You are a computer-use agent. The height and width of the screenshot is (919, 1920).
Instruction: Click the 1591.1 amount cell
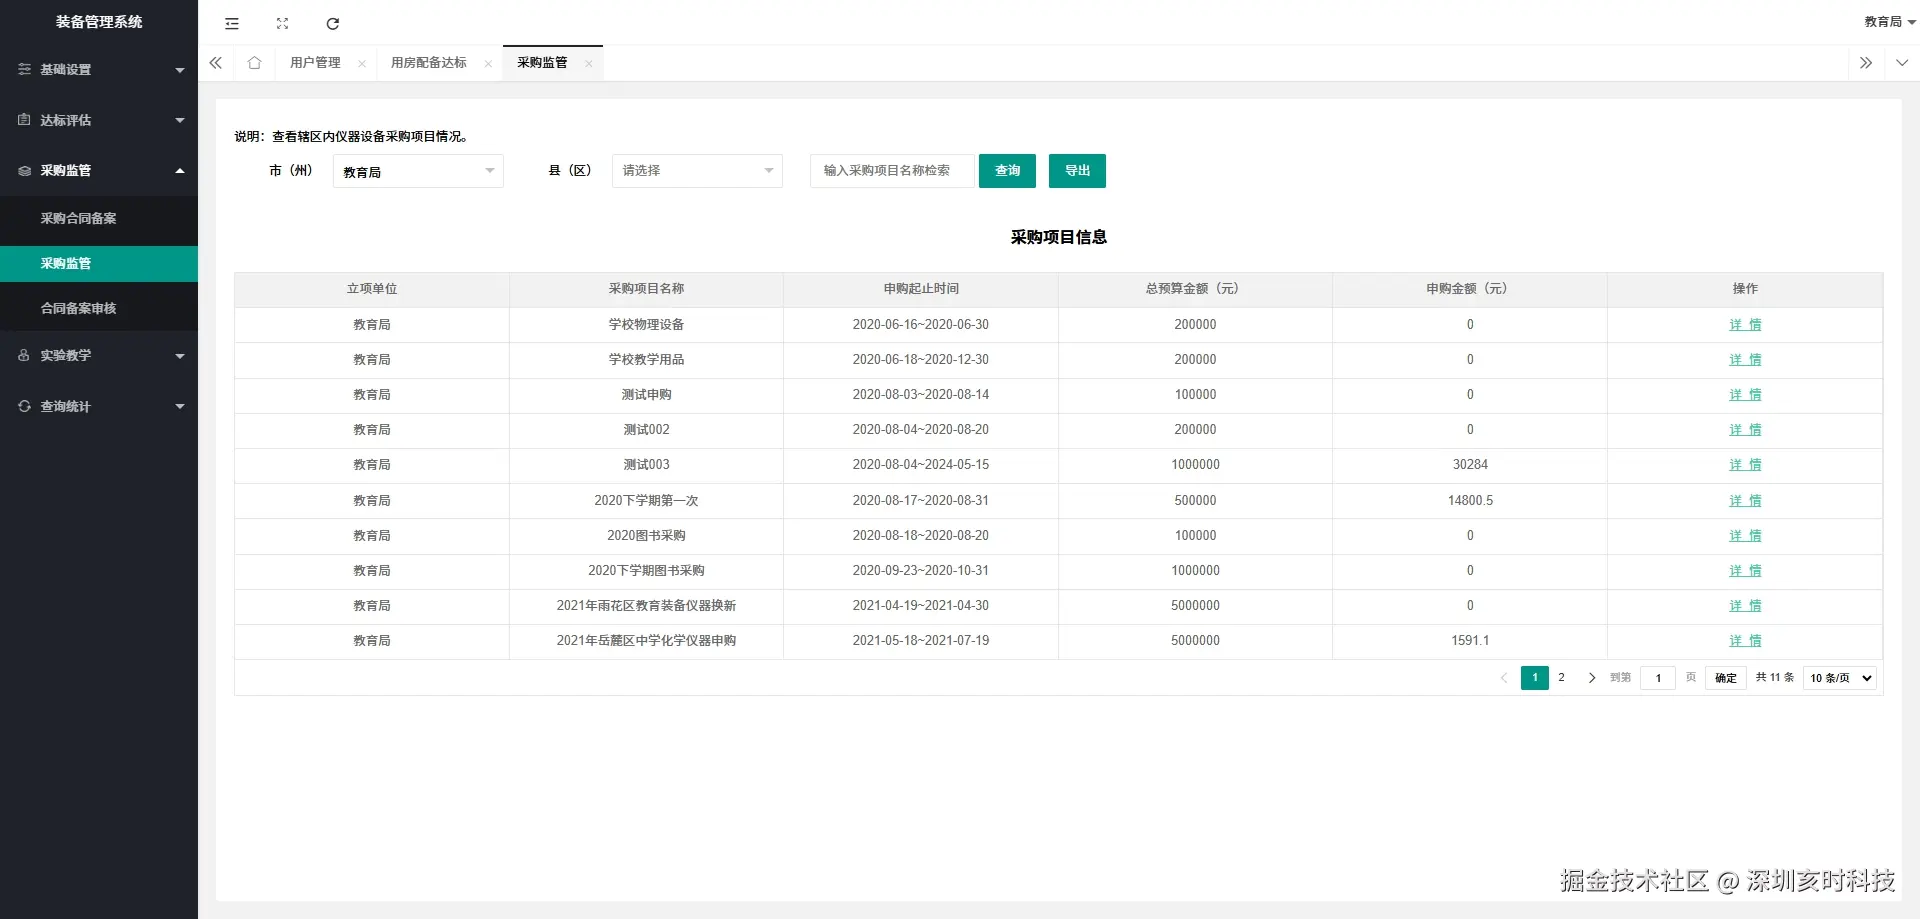coord(1470,641)
